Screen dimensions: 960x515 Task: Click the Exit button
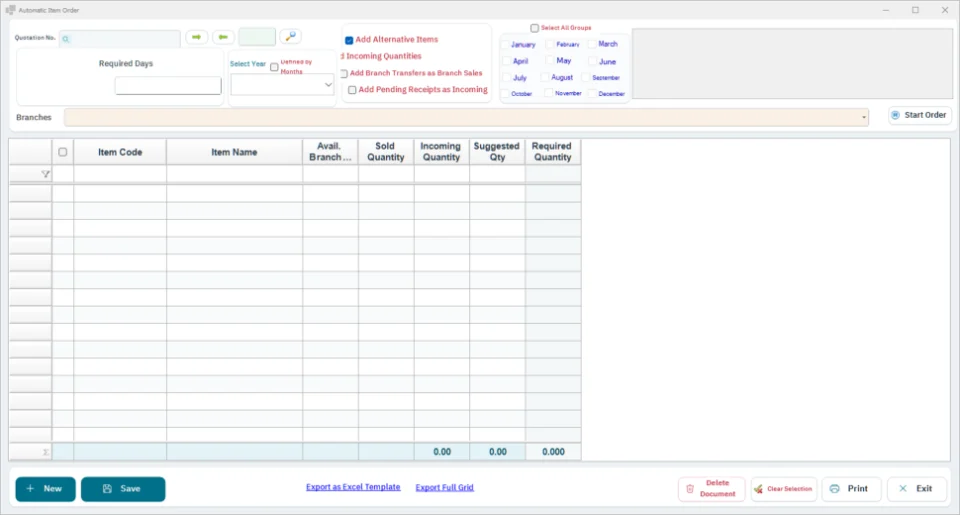point(917,489)
